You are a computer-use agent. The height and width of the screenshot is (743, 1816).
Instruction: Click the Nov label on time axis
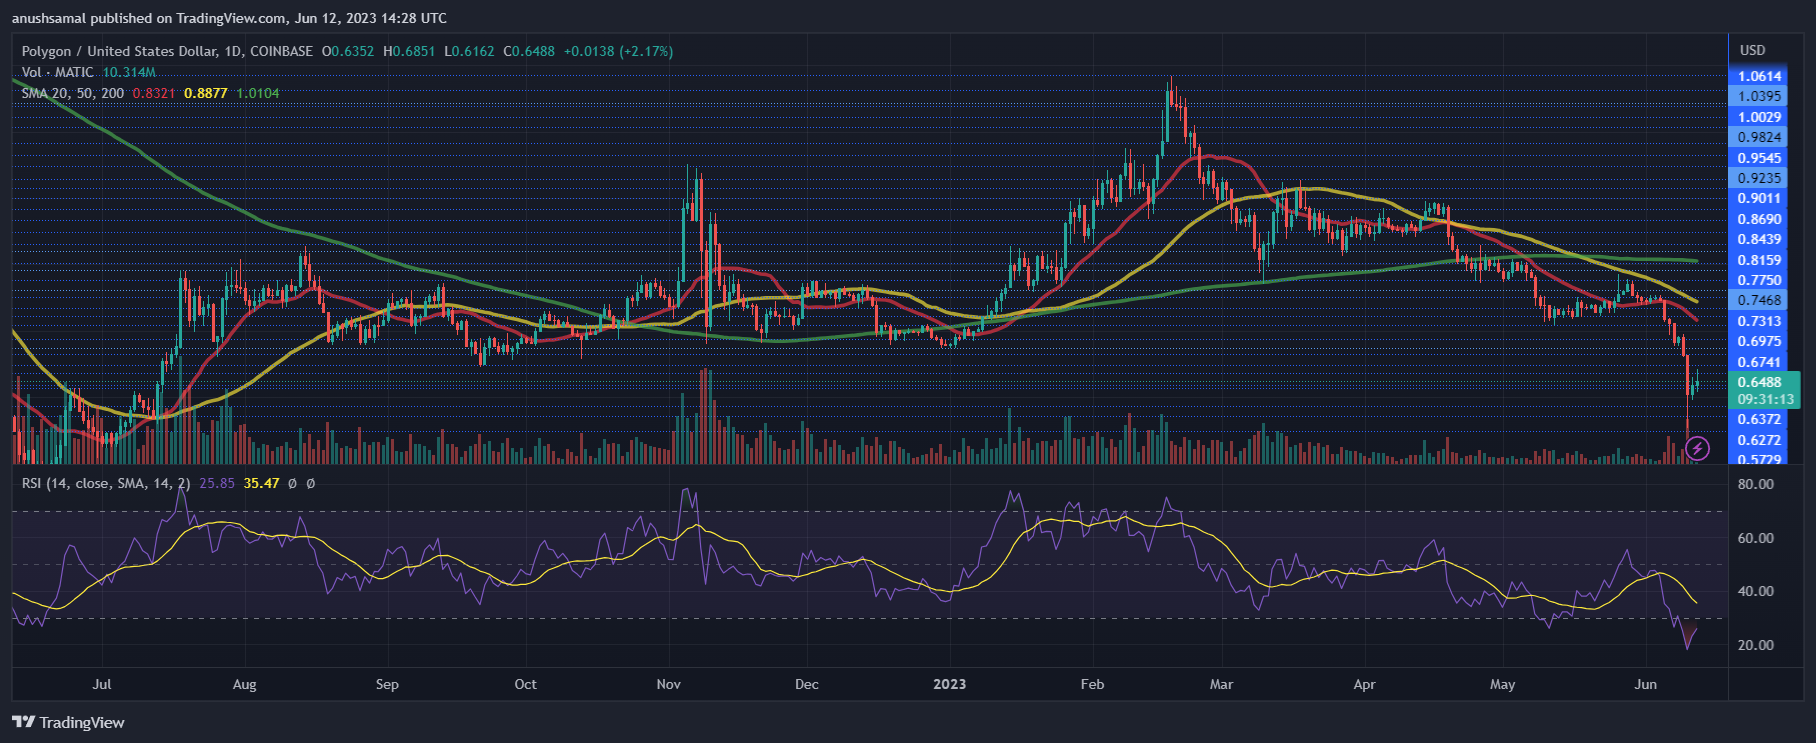click(668, 684)
